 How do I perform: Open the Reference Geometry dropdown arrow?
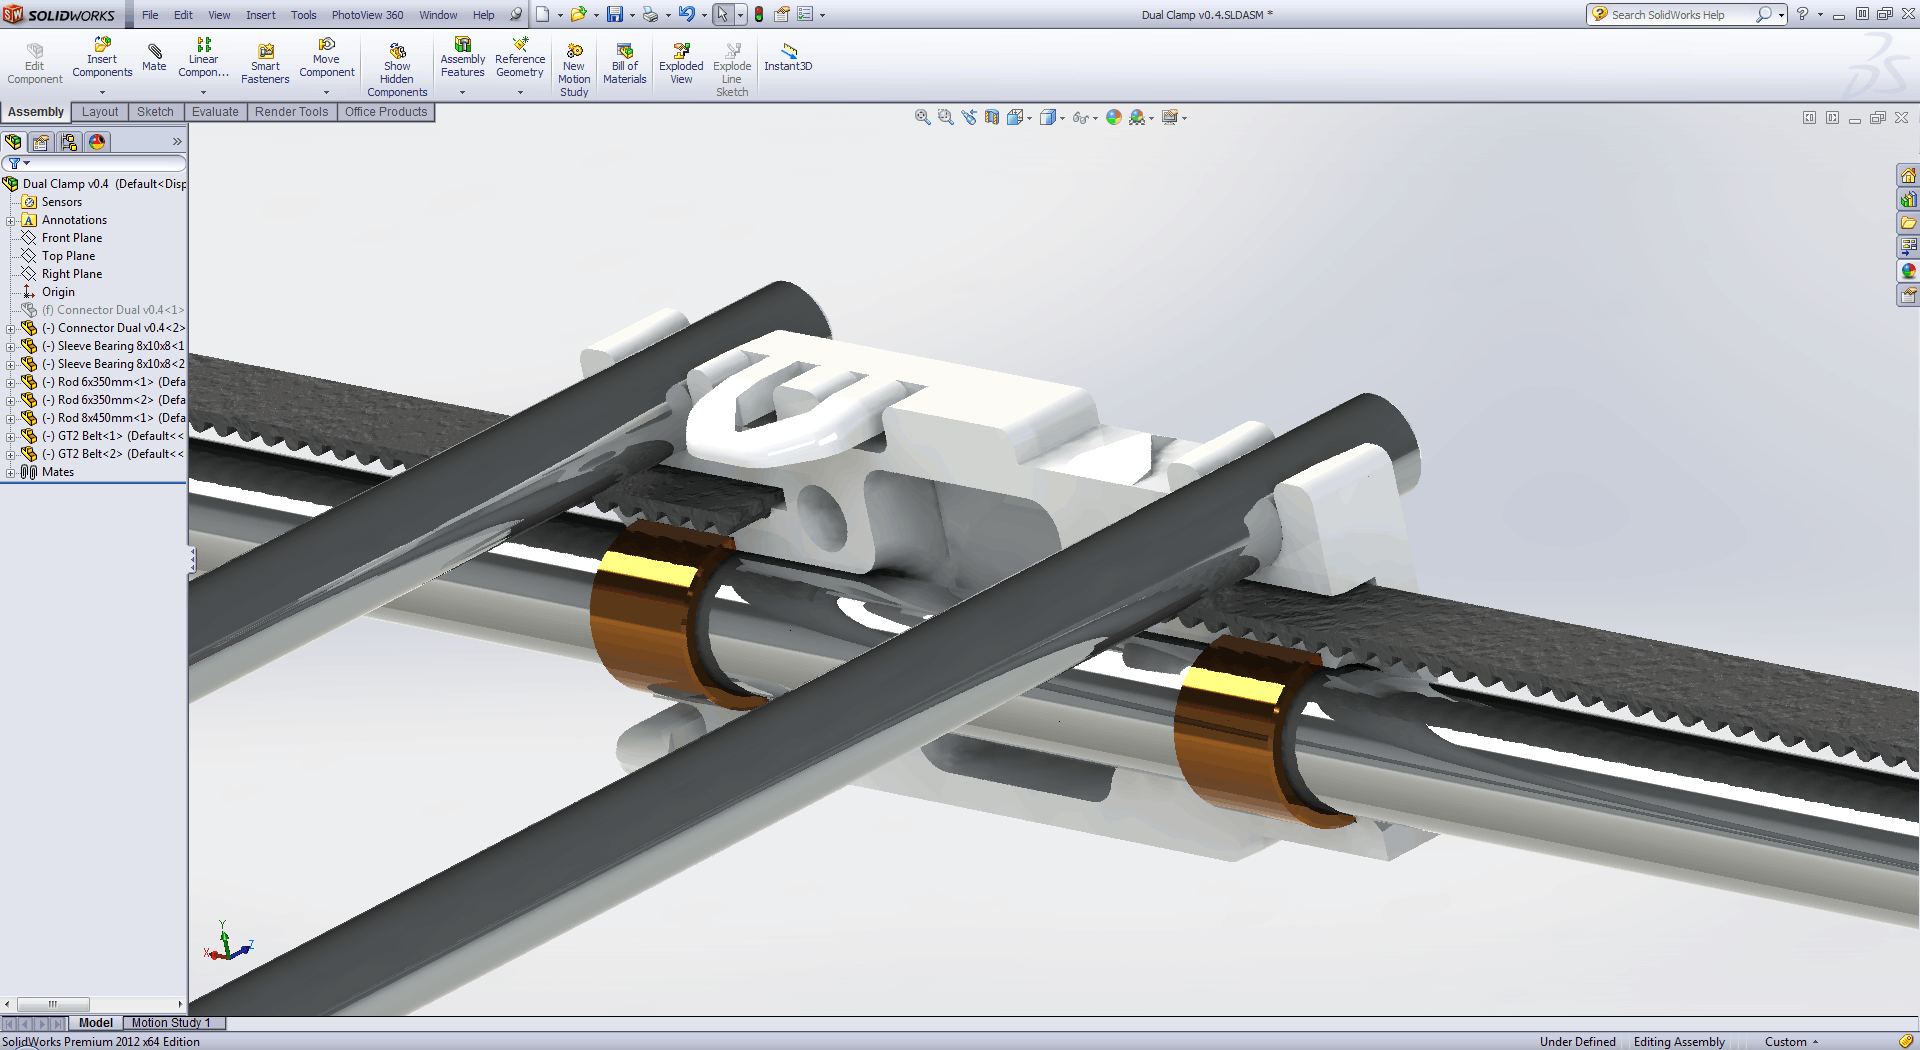click(520, 92)
